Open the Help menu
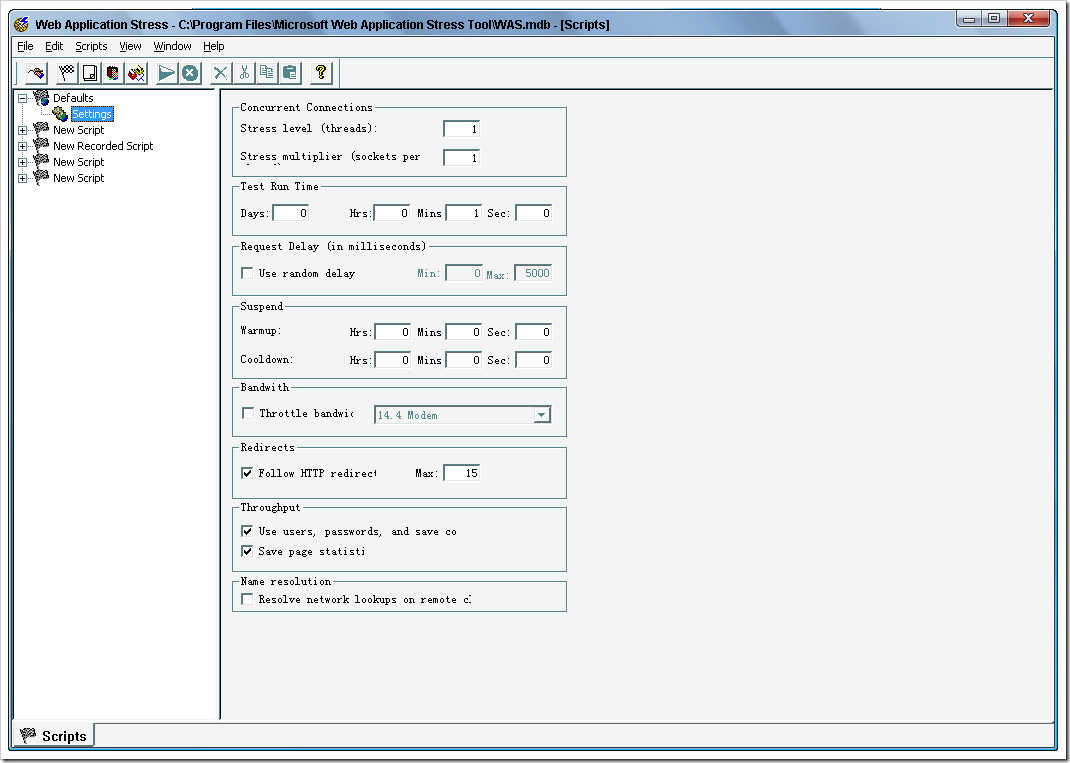Viewport: 1070px width, 763px height. (x=214, y=46)
